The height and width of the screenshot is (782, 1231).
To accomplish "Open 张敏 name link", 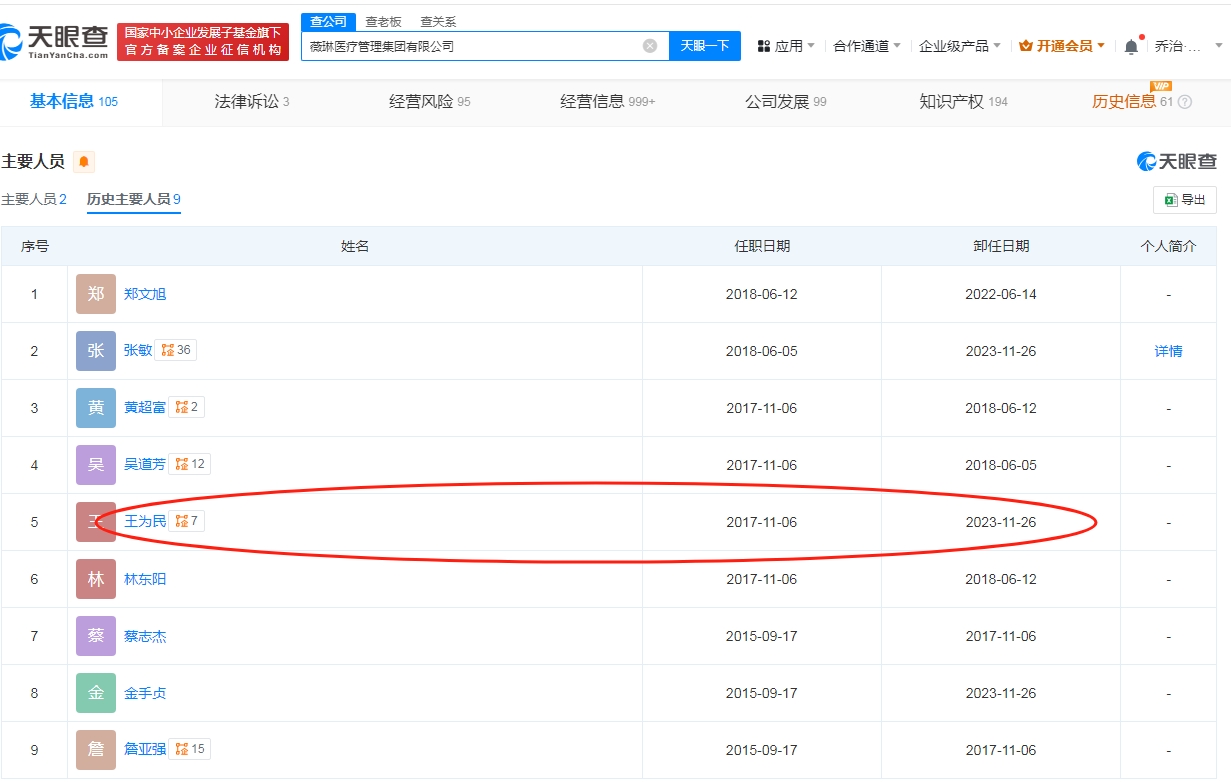I will point(138,351).
